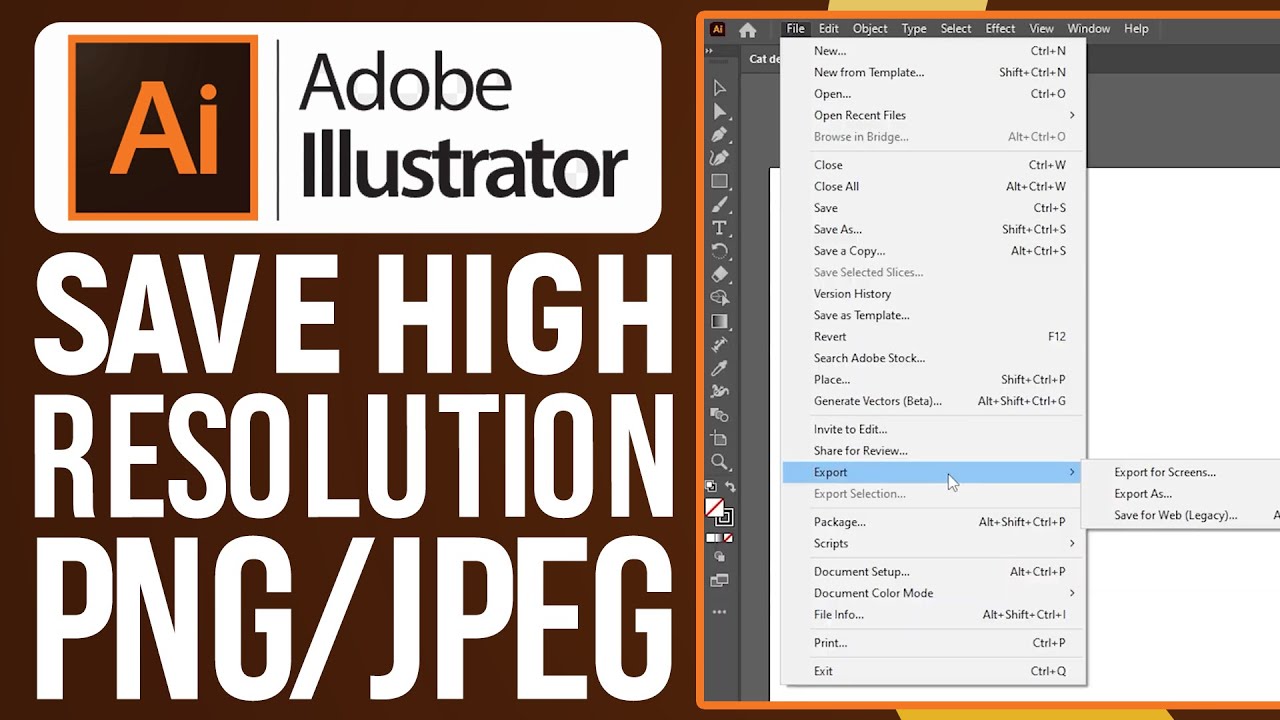The width and height of the screenshot is (1280, 720).
Task: Choose New from Template...
Action: (934, 72)
